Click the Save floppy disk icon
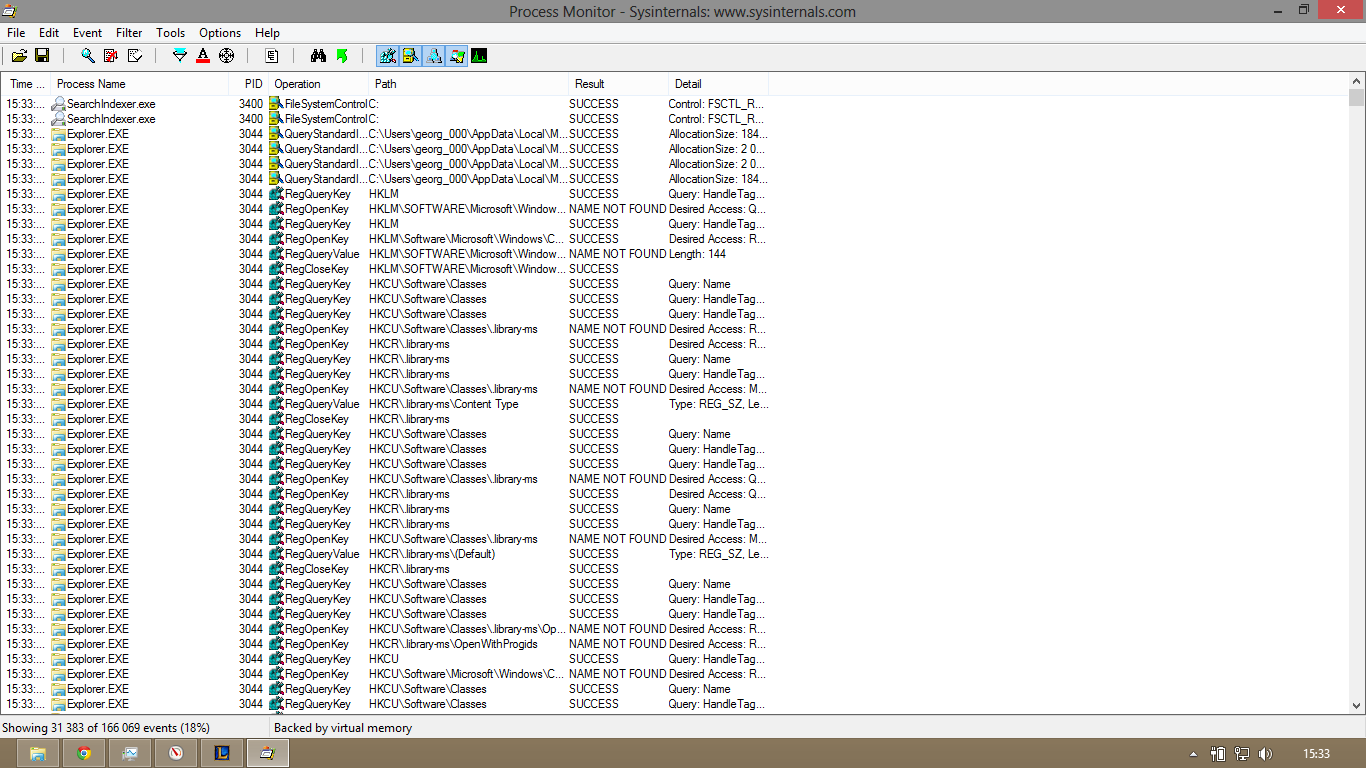The height and width of the screenshot is (768, 1366). [42, 56]
